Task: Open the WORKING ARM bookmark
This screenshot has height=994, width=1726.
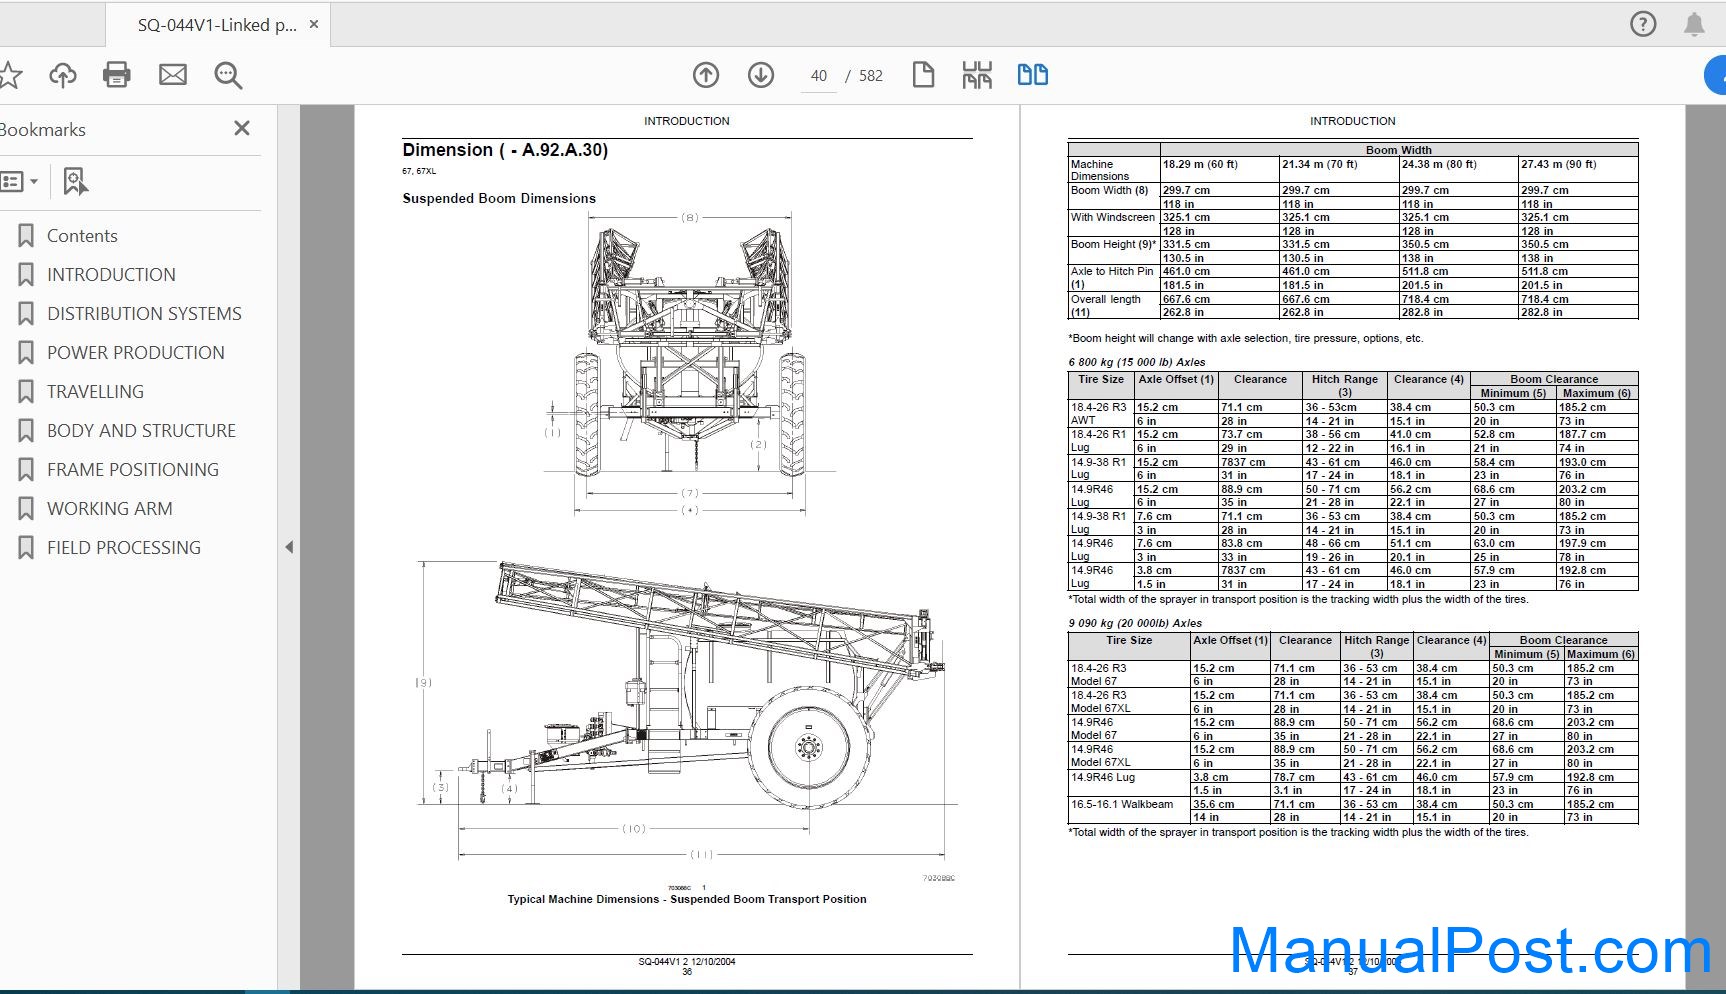Action: pyautogui.click(x=110, y=509)
